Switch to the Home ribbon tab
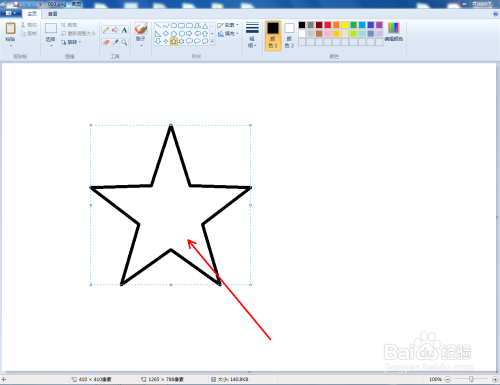This screenshot has width=500, height=385. click(x=32, y=14)
